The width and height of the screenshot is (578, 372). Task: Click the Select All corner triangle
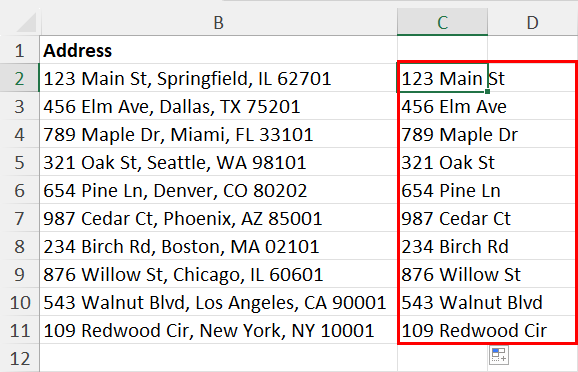point(27,23)
